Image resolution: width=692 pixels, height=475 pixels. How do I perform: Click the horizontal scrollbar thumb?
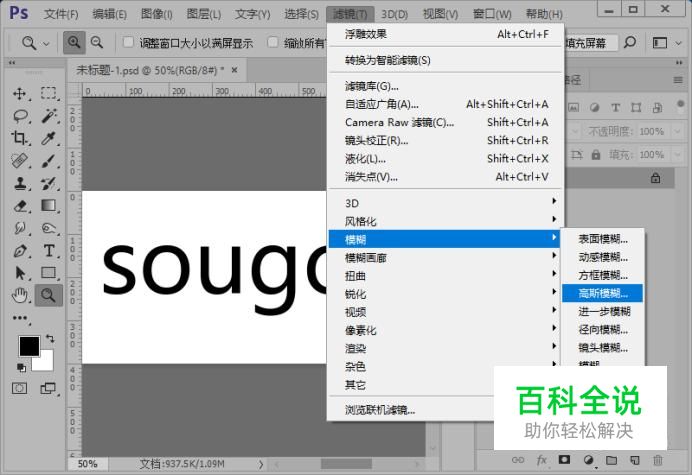pos(346,464)
